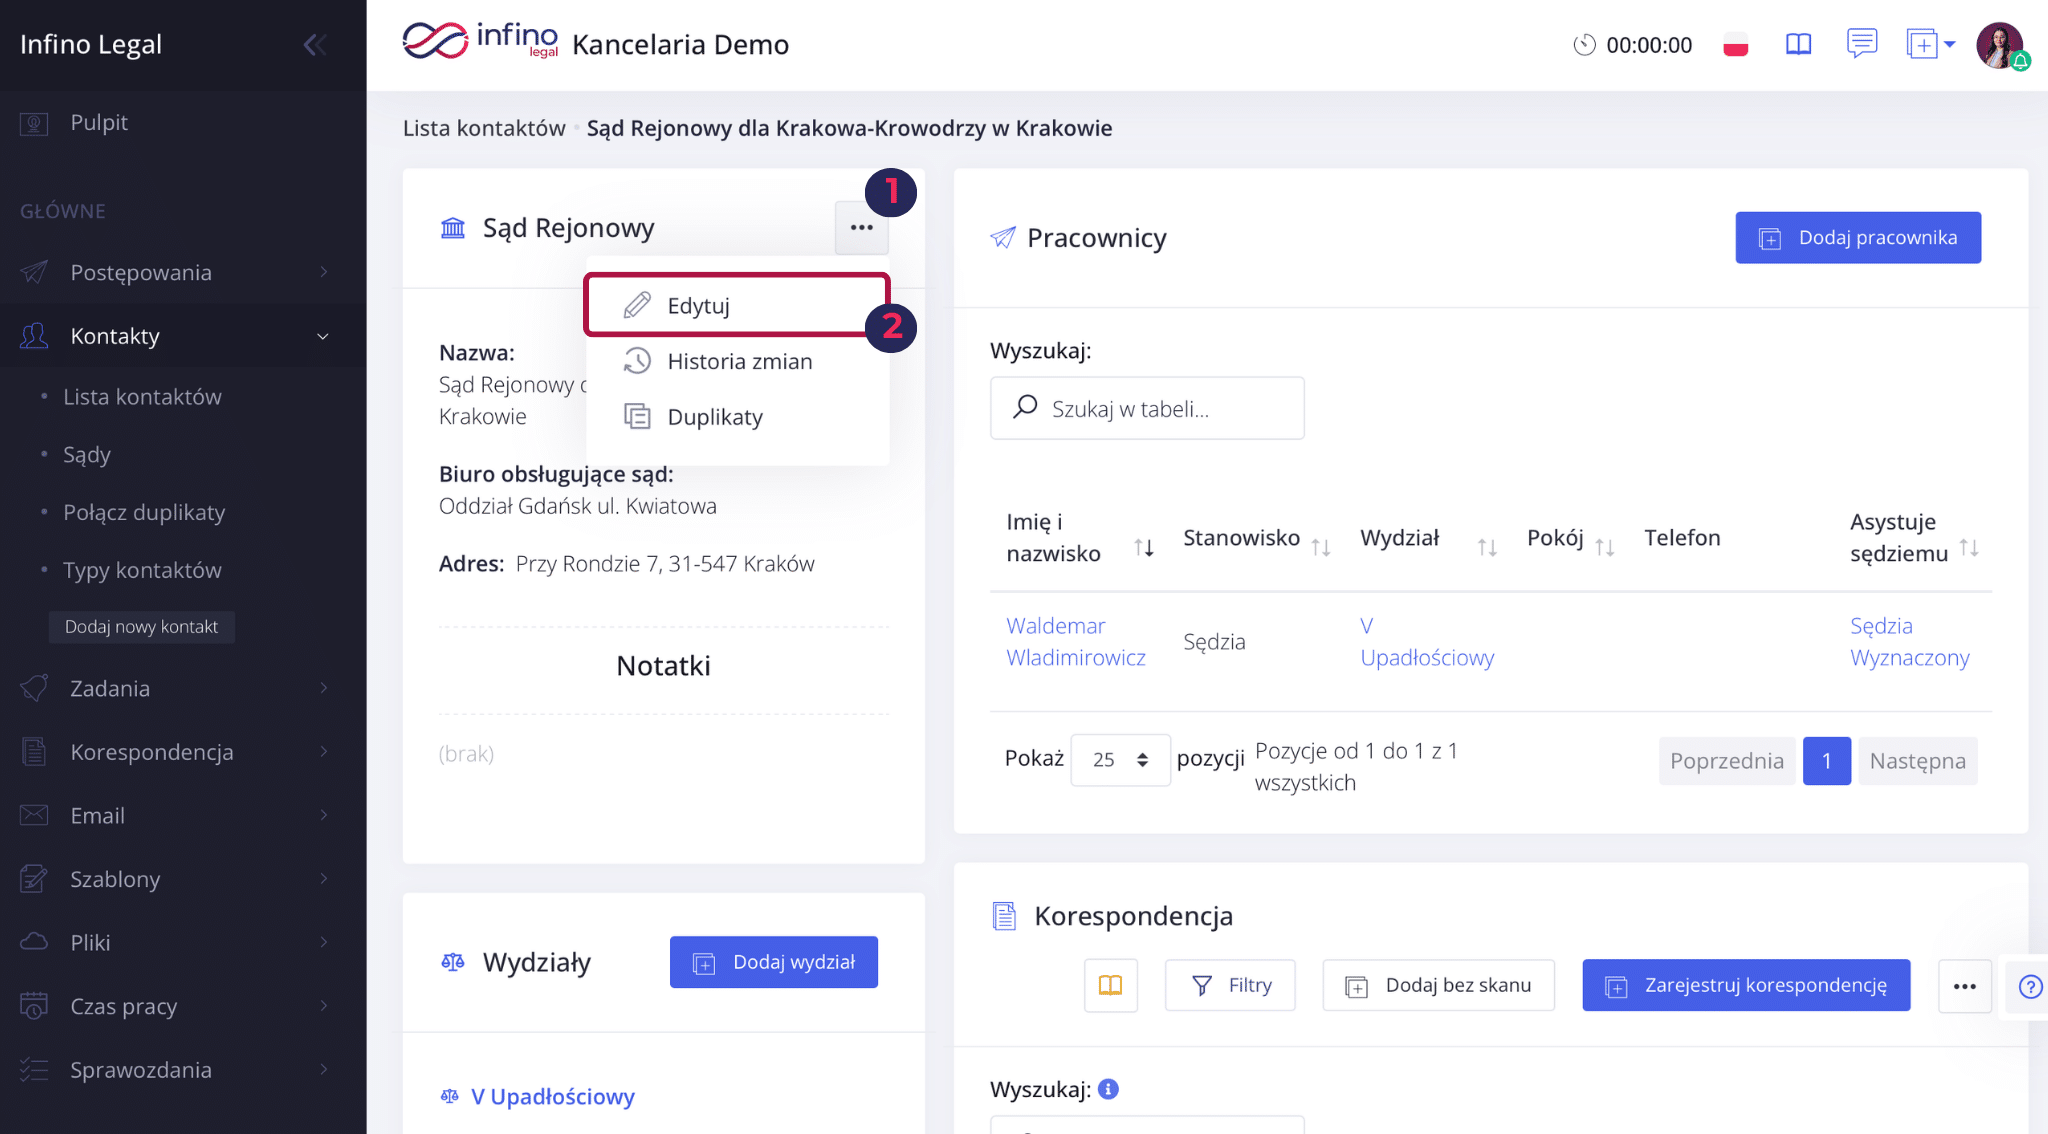Focus the Szukaj w tabeli search field
Image resolution: width=2048 pixels, height=1134 pixels.
click(1147, 408)
